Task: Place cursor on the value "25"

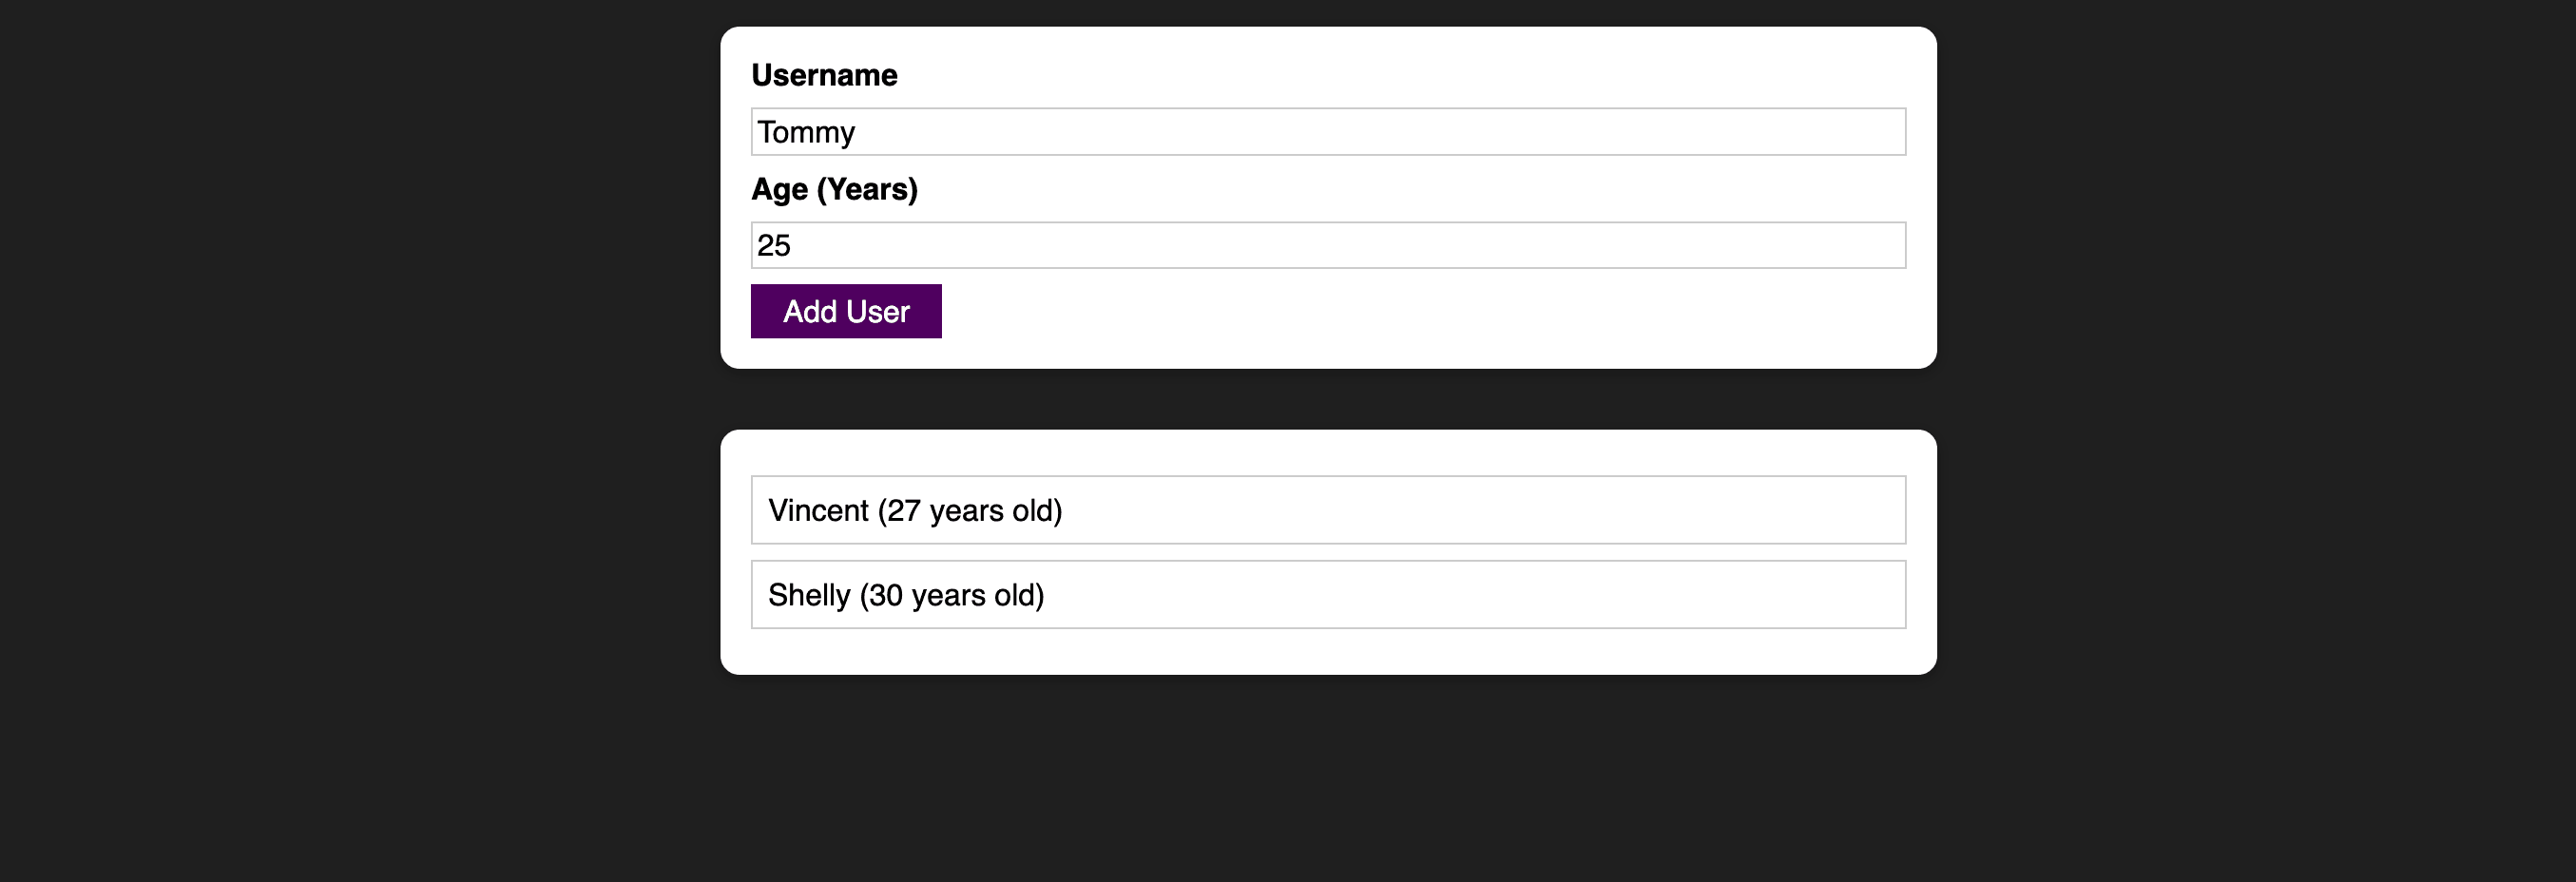Action: 774,245
